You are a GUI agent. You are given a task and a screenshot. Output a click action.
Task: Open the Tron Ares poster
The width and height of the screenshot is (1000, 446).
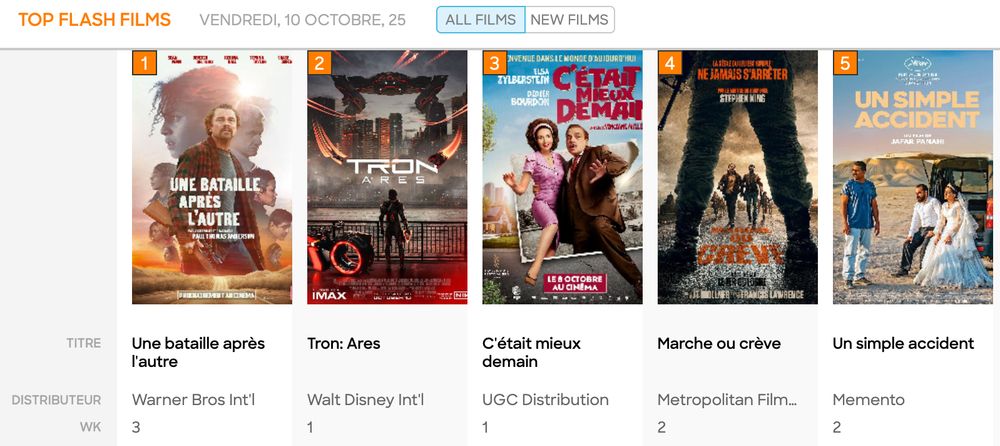click(x=387, y=177)
